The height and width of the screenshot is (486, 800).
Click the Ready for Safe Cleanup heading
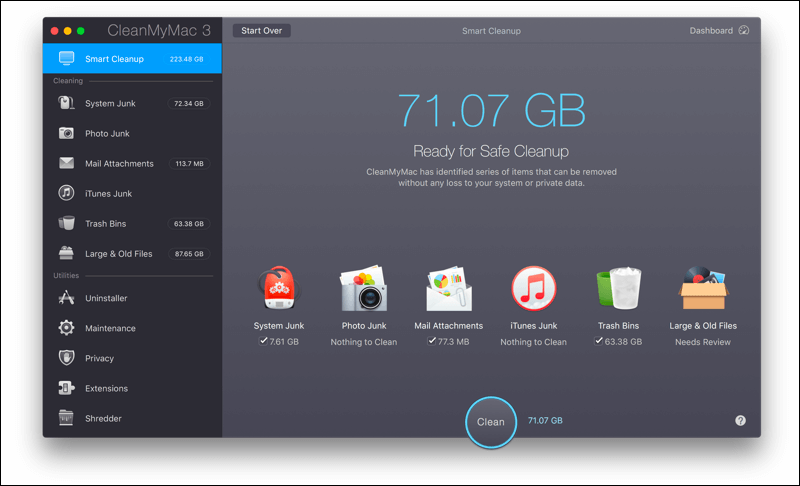pyautogui.click(x=491, y=151)
